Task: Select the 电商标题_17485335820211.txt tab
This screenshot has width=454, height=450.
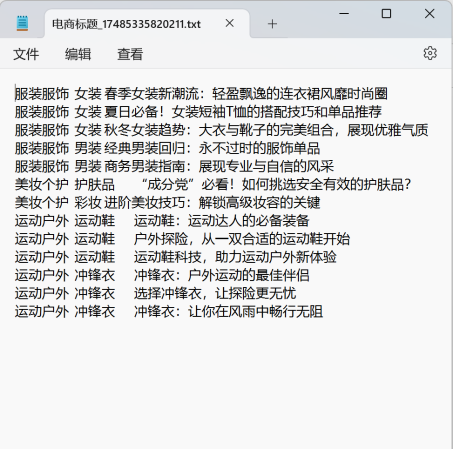Action: pyautogui.click(x=126, y=24)
